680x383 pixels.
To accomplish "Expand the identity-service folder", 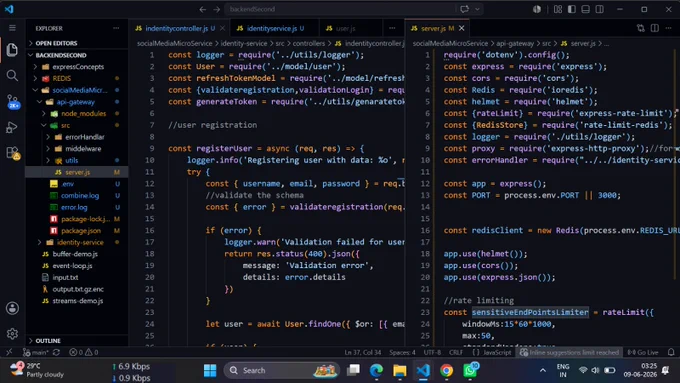I will [80, 242].
